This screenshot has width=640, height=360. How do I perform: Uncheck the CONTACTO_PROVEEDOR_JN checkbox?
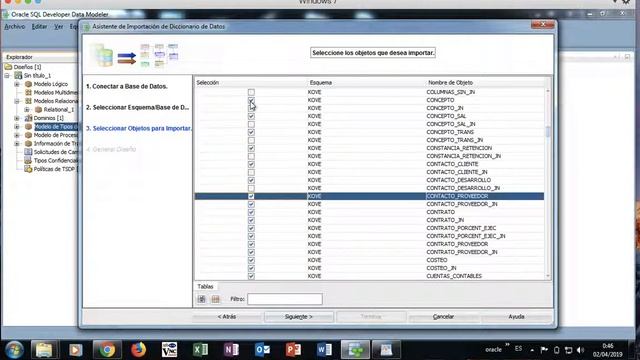point(251,204)
